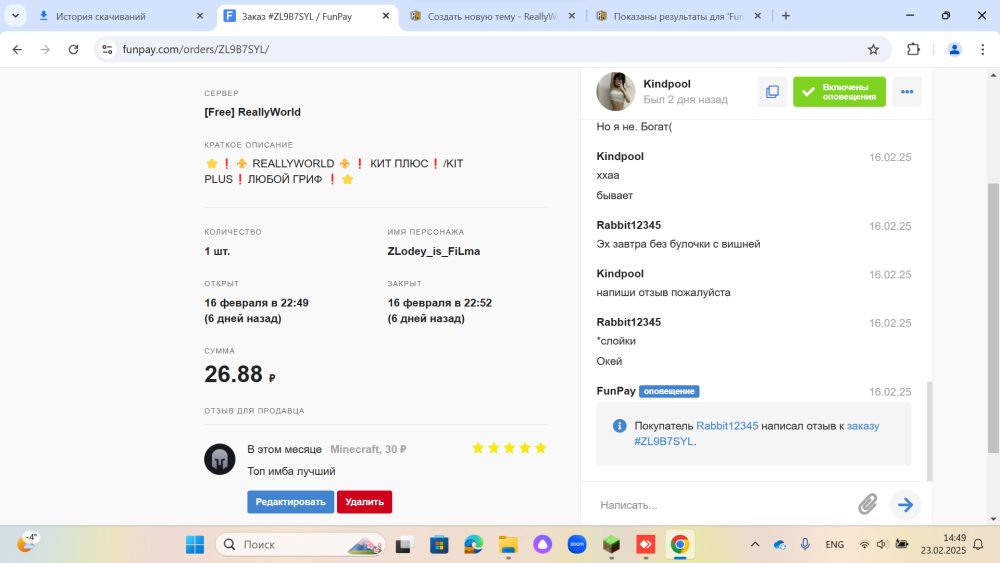
Task: Open Minecraft launcher from taskbar
Action: [612, 545]
